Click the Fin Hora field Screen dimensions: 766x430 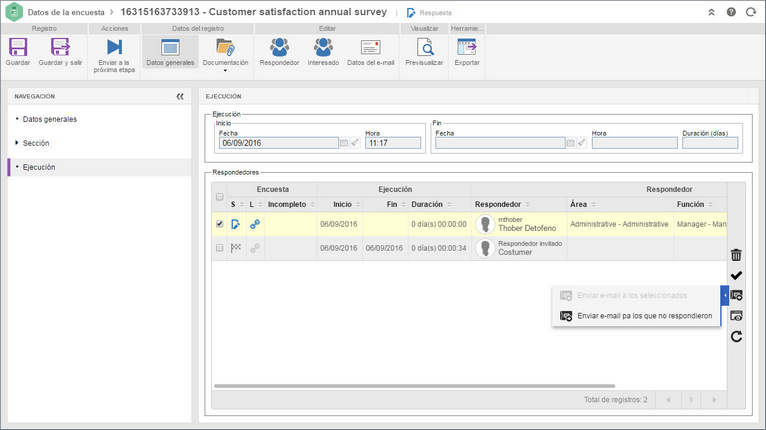(x=635, y=143)
